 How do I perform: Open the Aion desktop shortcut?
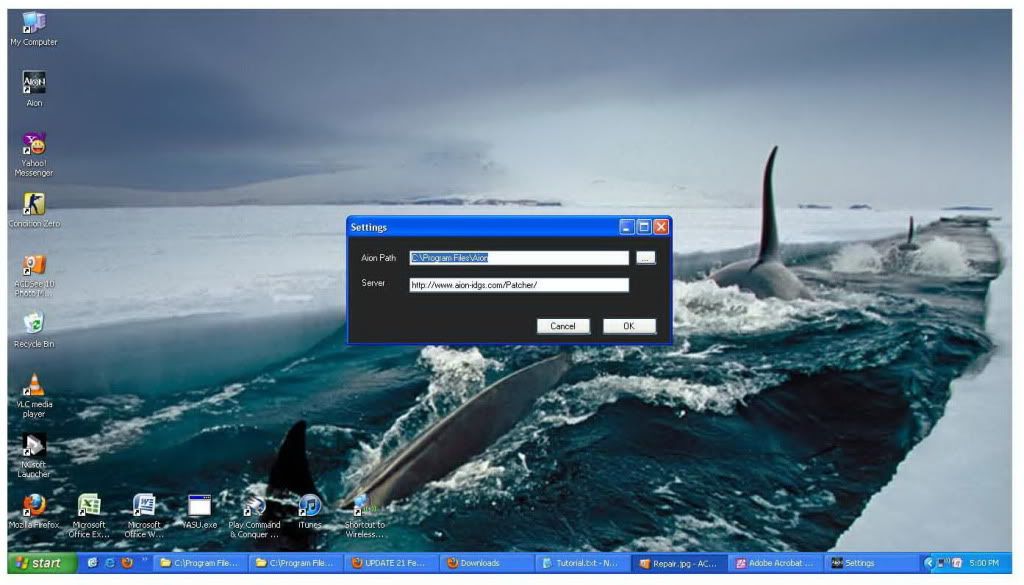[x=34, y=84]
